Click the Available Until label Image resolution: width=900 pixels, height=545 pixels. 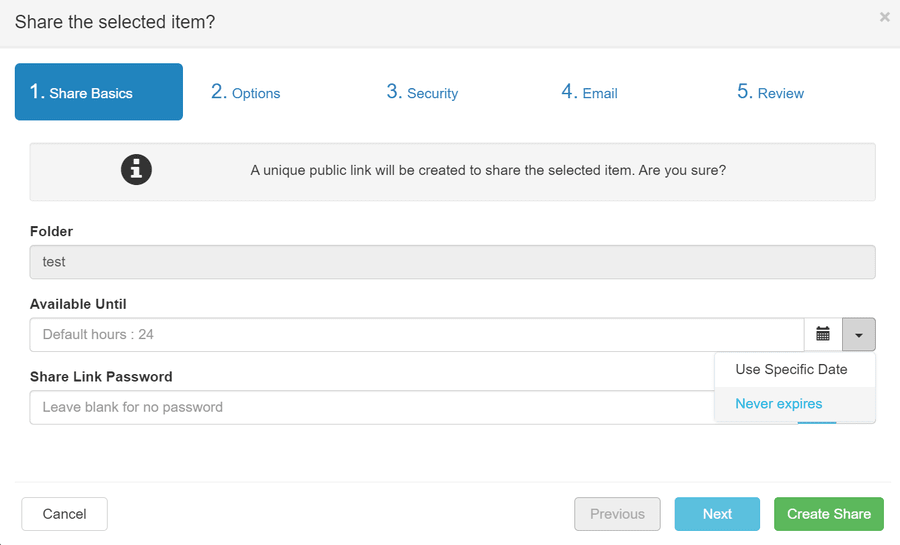tap(78, 304)
